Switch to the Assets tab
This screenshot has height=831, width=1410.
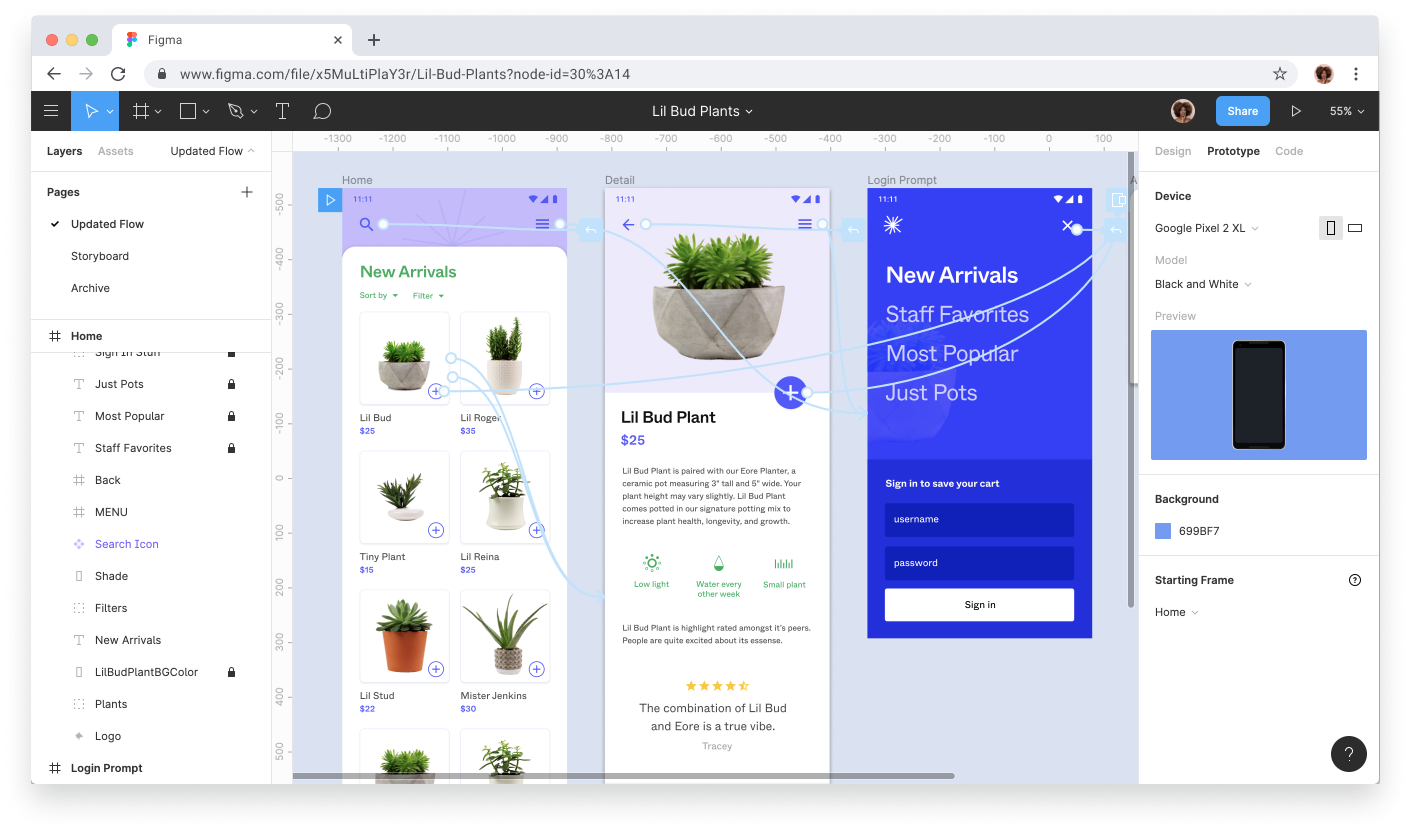click(115, 151)
